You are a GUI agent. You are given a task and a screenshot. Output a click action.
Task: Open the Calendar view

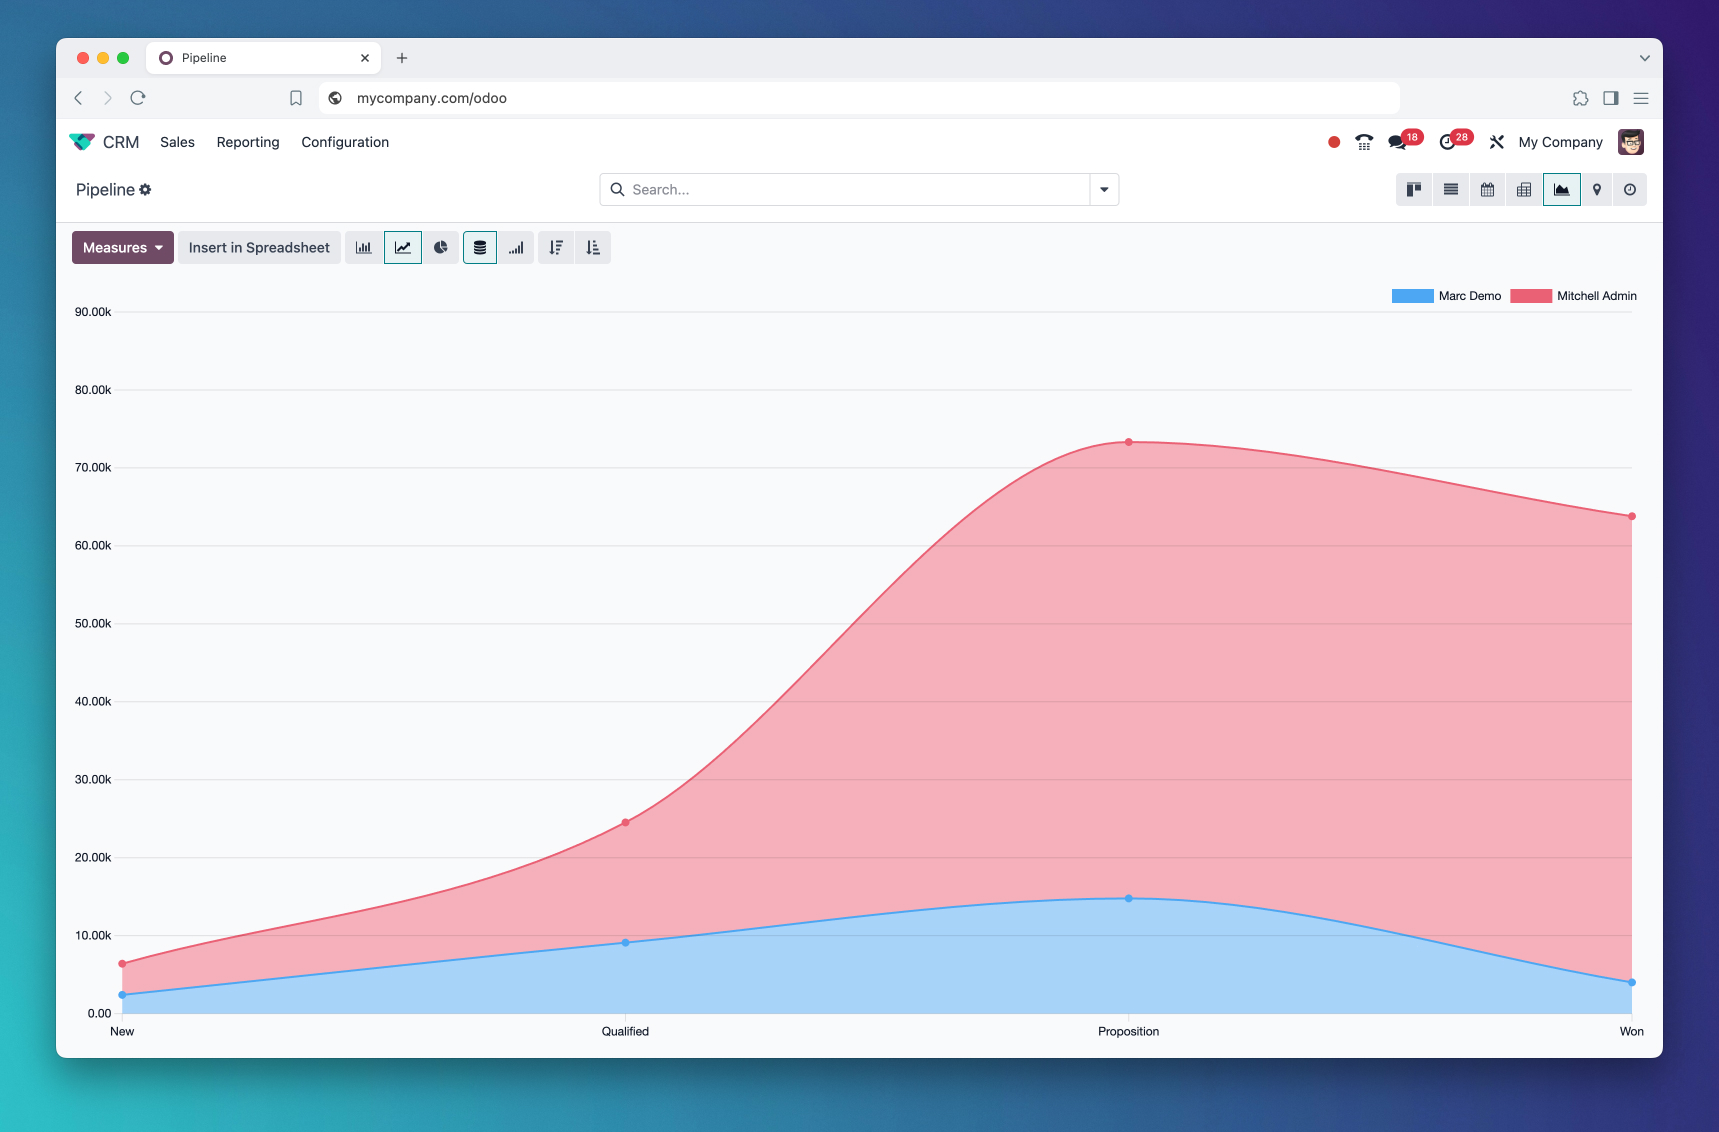1487,190
